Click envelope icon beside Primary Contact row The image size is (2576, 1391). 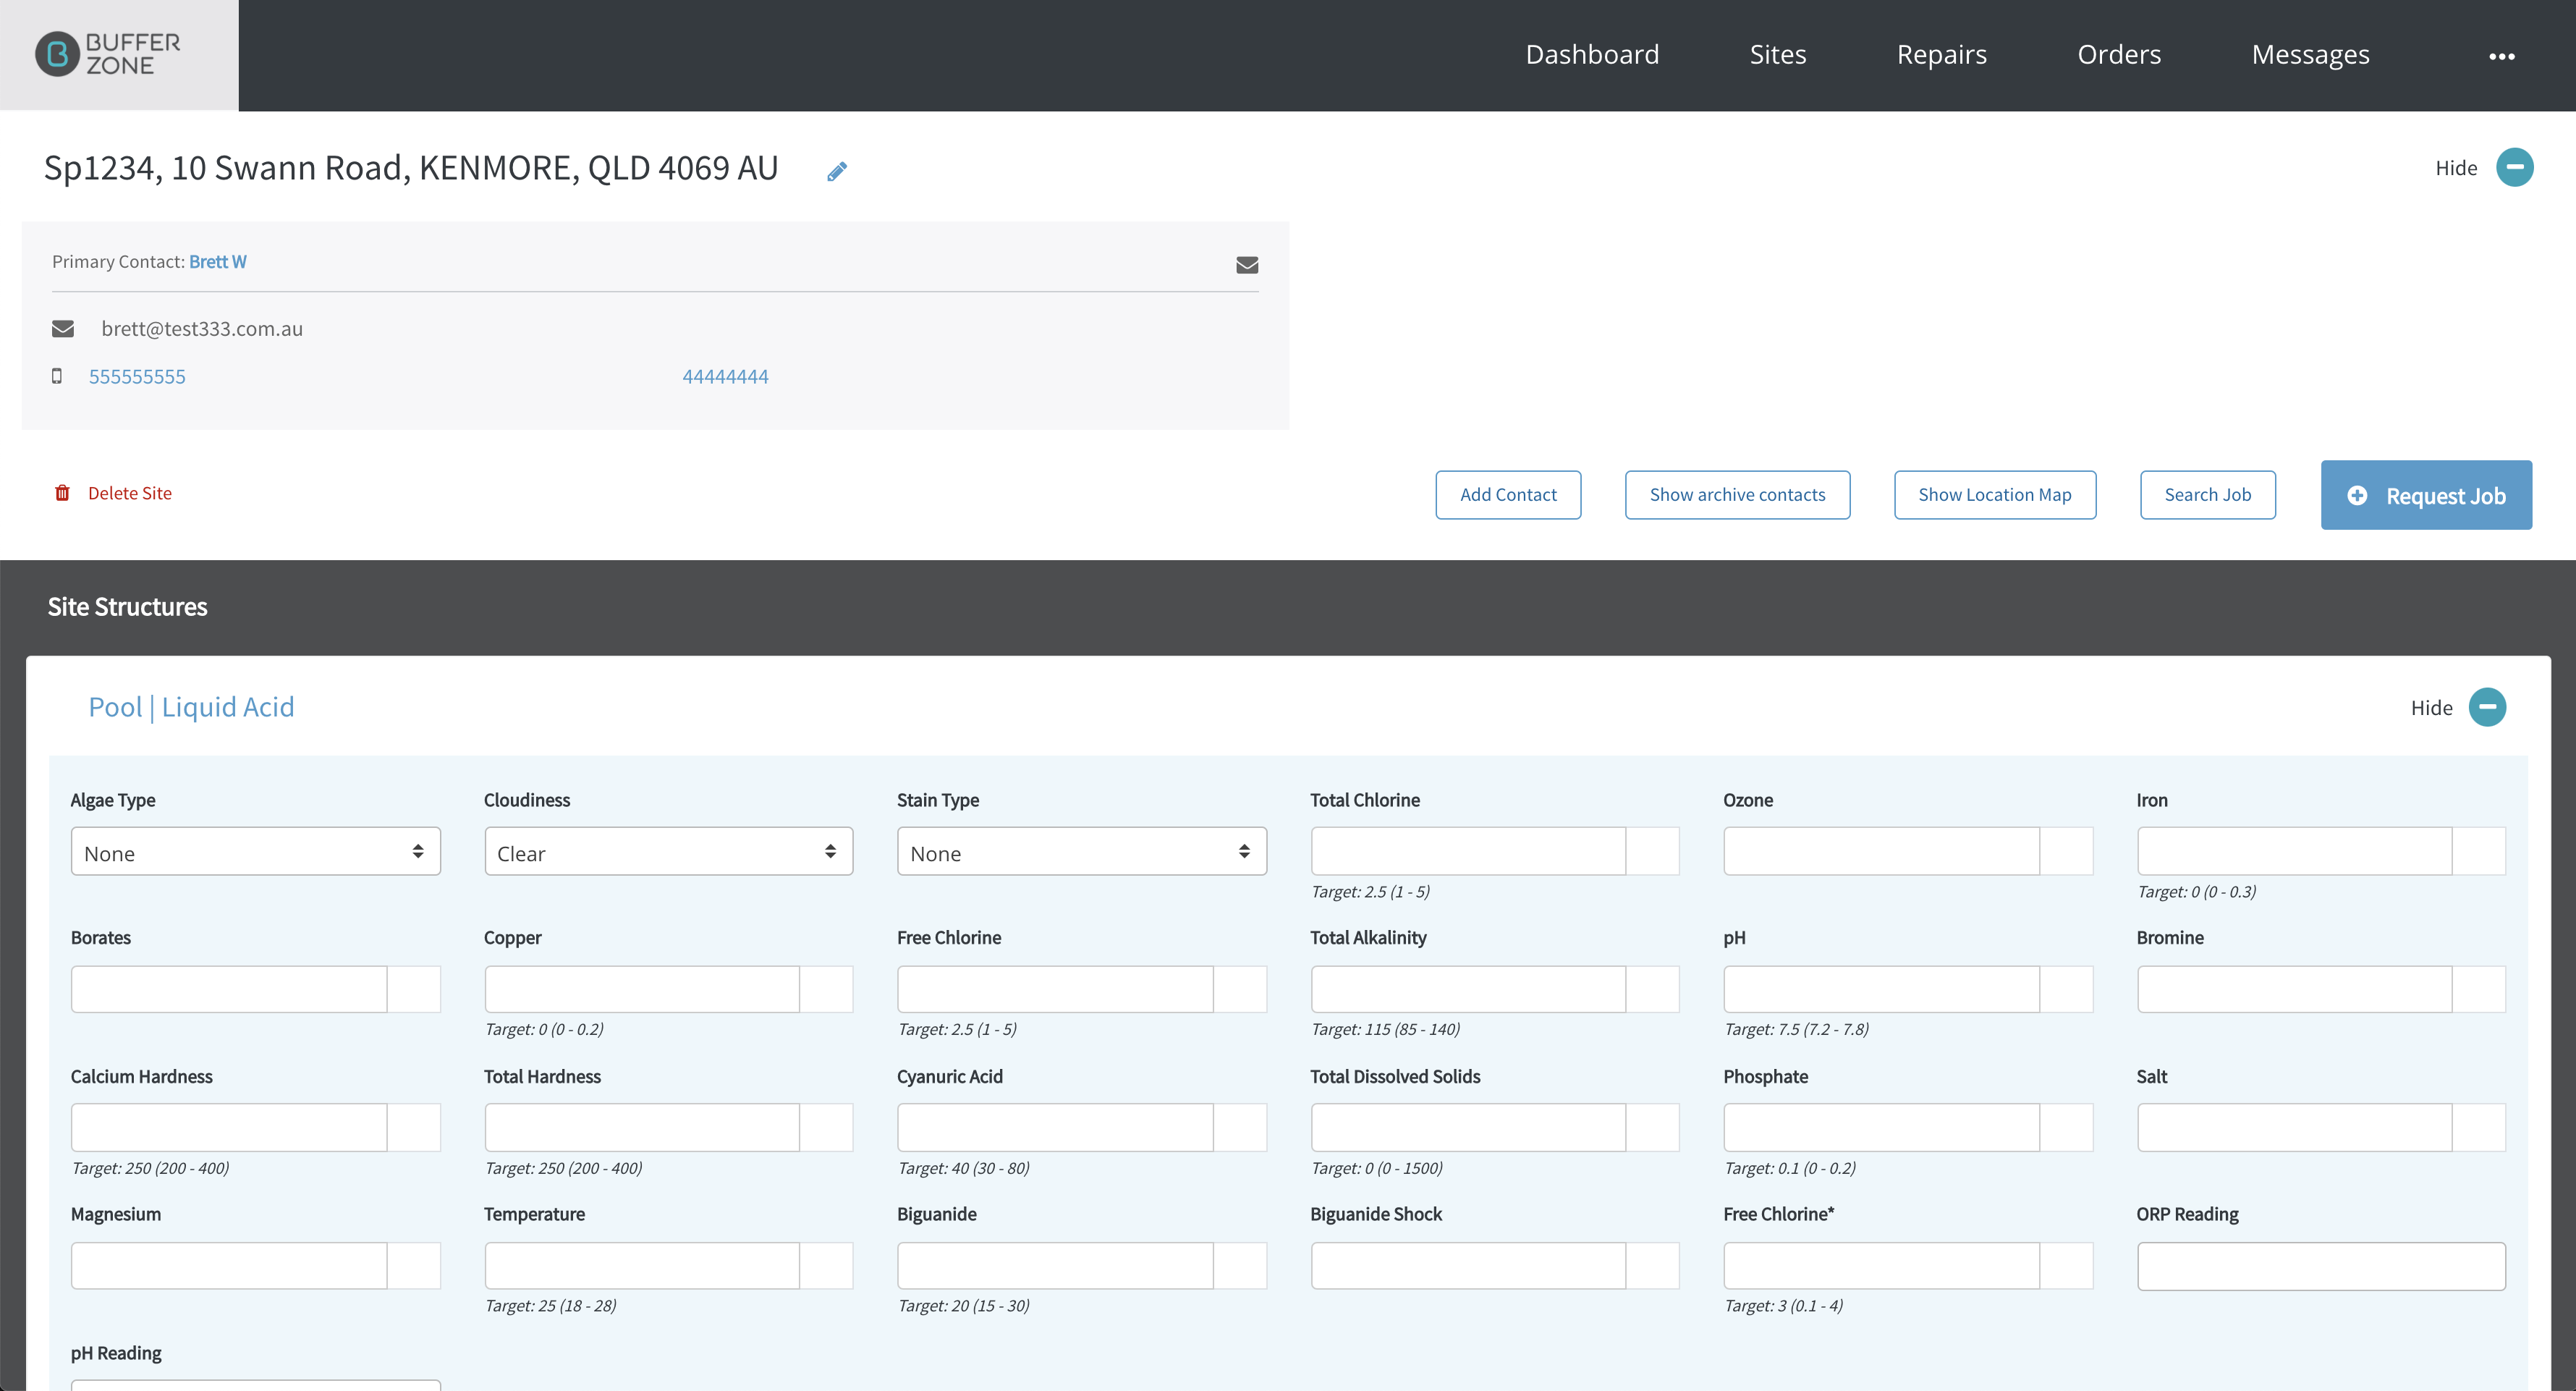pos(1247,265)
